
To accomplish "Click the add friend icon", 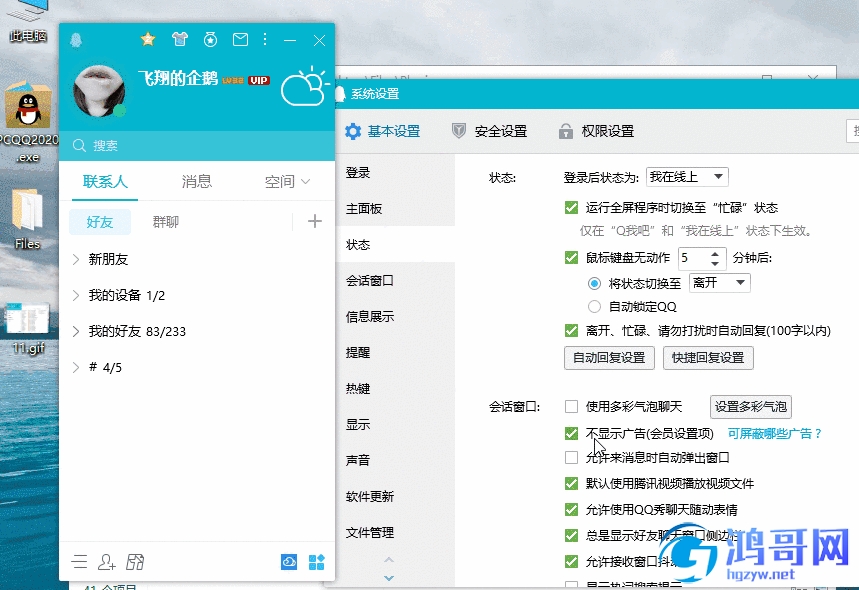I will (x=106, y=562).
